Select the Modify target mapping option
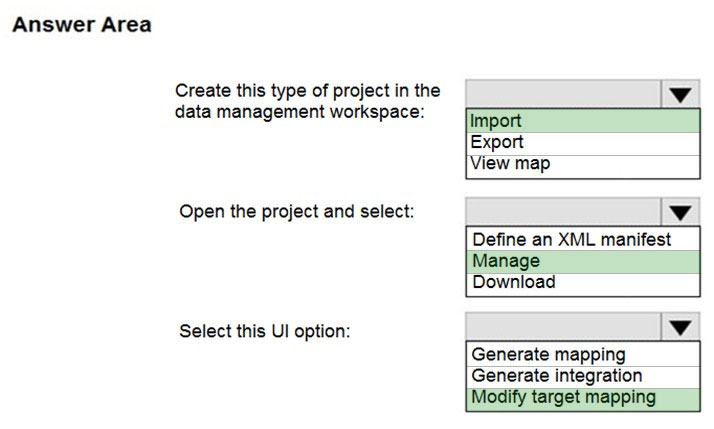The width and height of the screenshot is (714, 429). pos(583,399)
